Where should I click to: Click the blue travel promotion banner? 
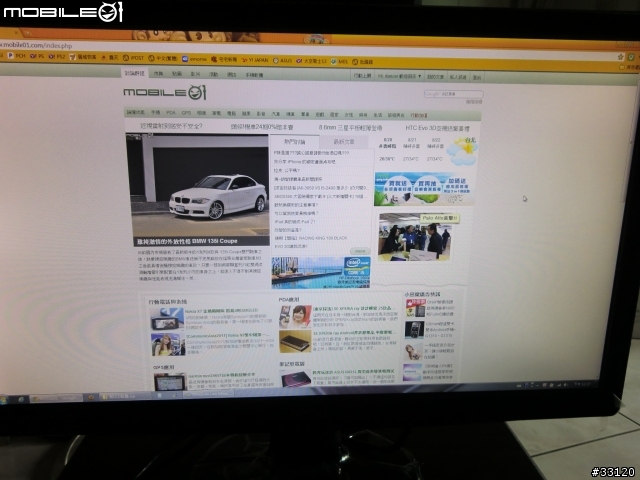click(x=424, y=189)
